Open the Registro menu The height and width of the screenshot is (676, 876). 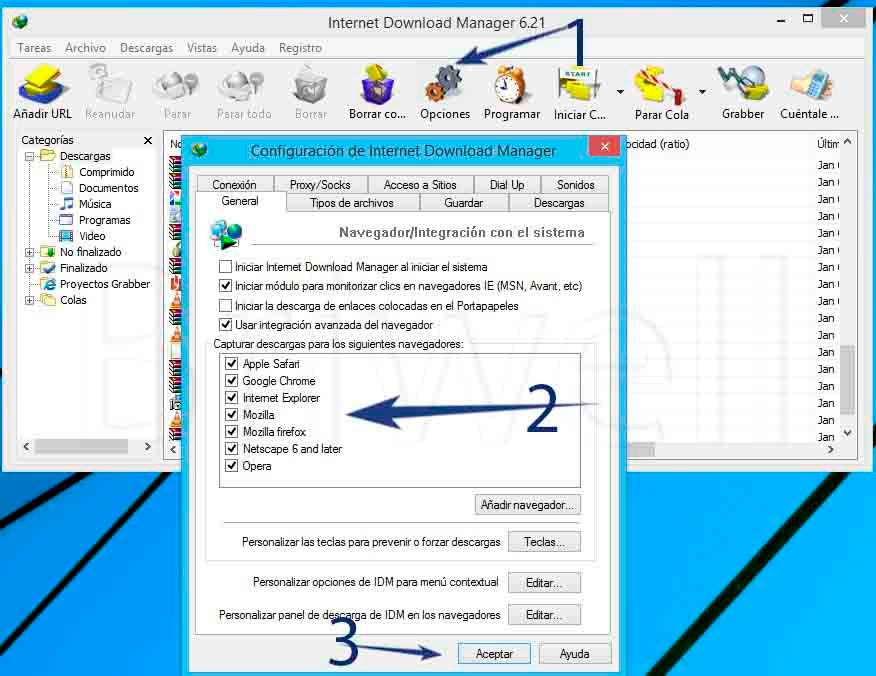(x=301, y=48)
